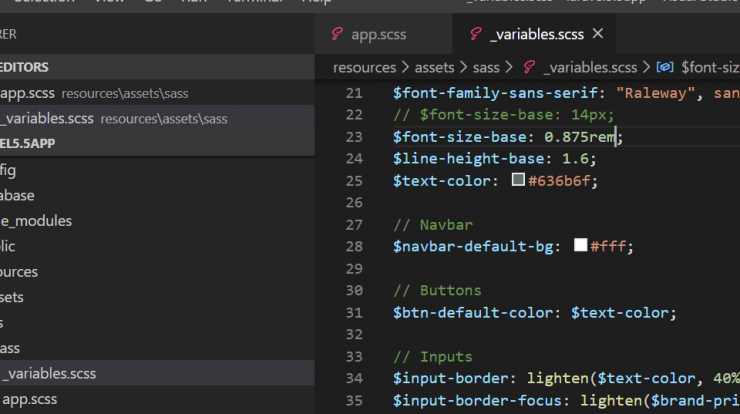The width and height of the screenshot is (740, 414).
Task: Select the _variables.scss editor tab
Action: [x=534, y=34]
